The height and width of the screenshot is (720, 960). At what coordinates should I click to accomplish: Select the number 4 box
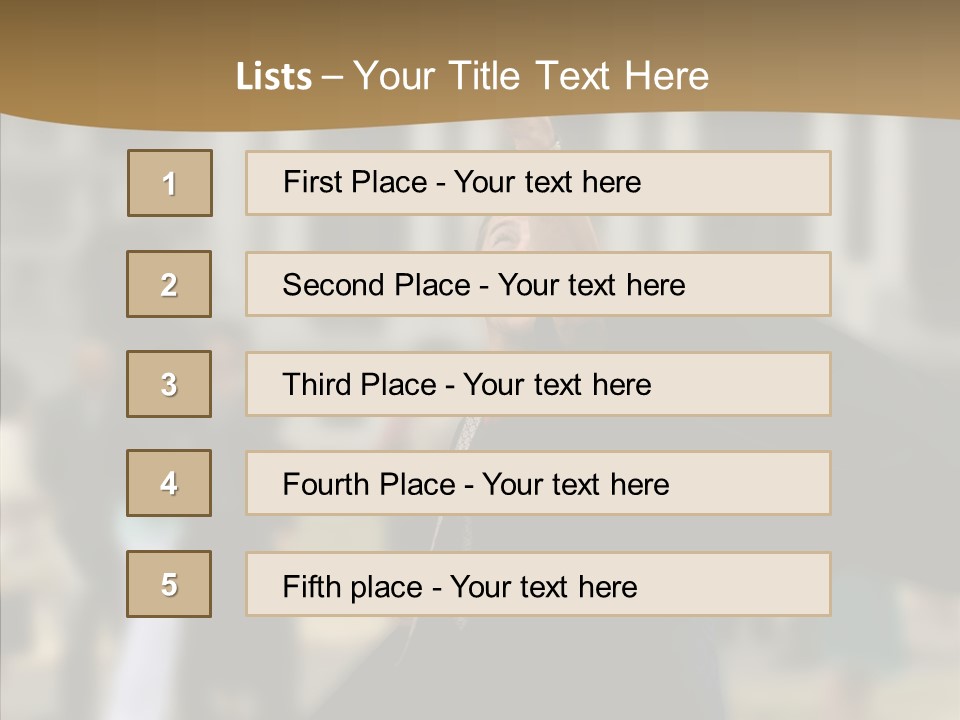[x=169, y=483]
